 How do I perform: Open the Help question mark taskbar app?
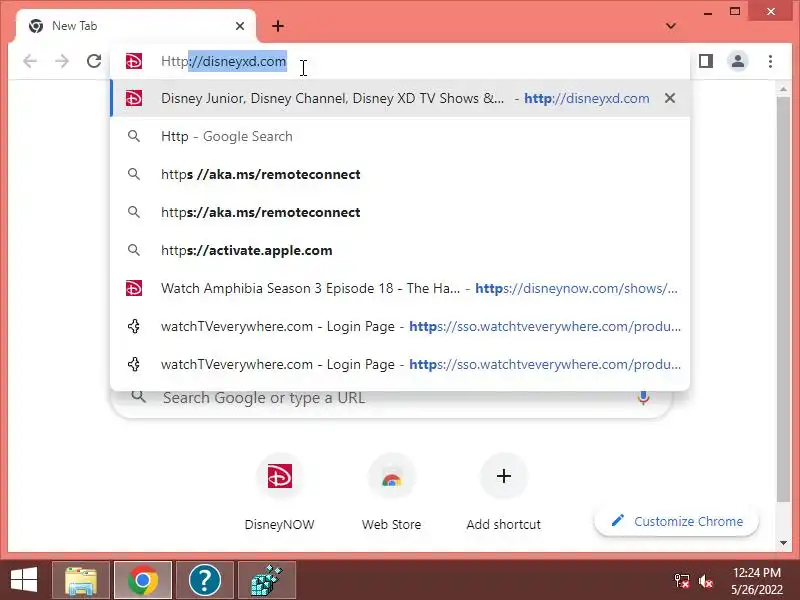click(205, 580)
